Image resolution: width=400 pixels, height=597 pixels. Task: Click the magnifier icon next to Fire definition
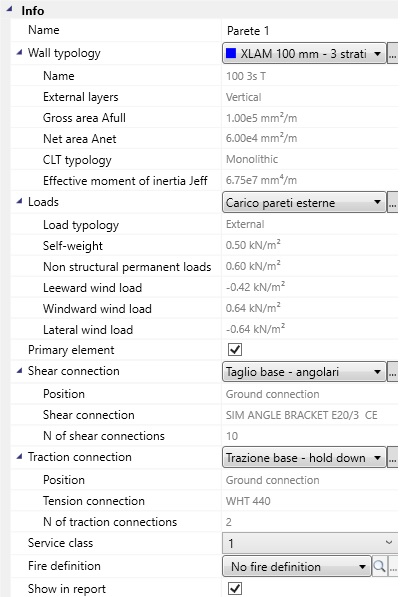(379, 567)
